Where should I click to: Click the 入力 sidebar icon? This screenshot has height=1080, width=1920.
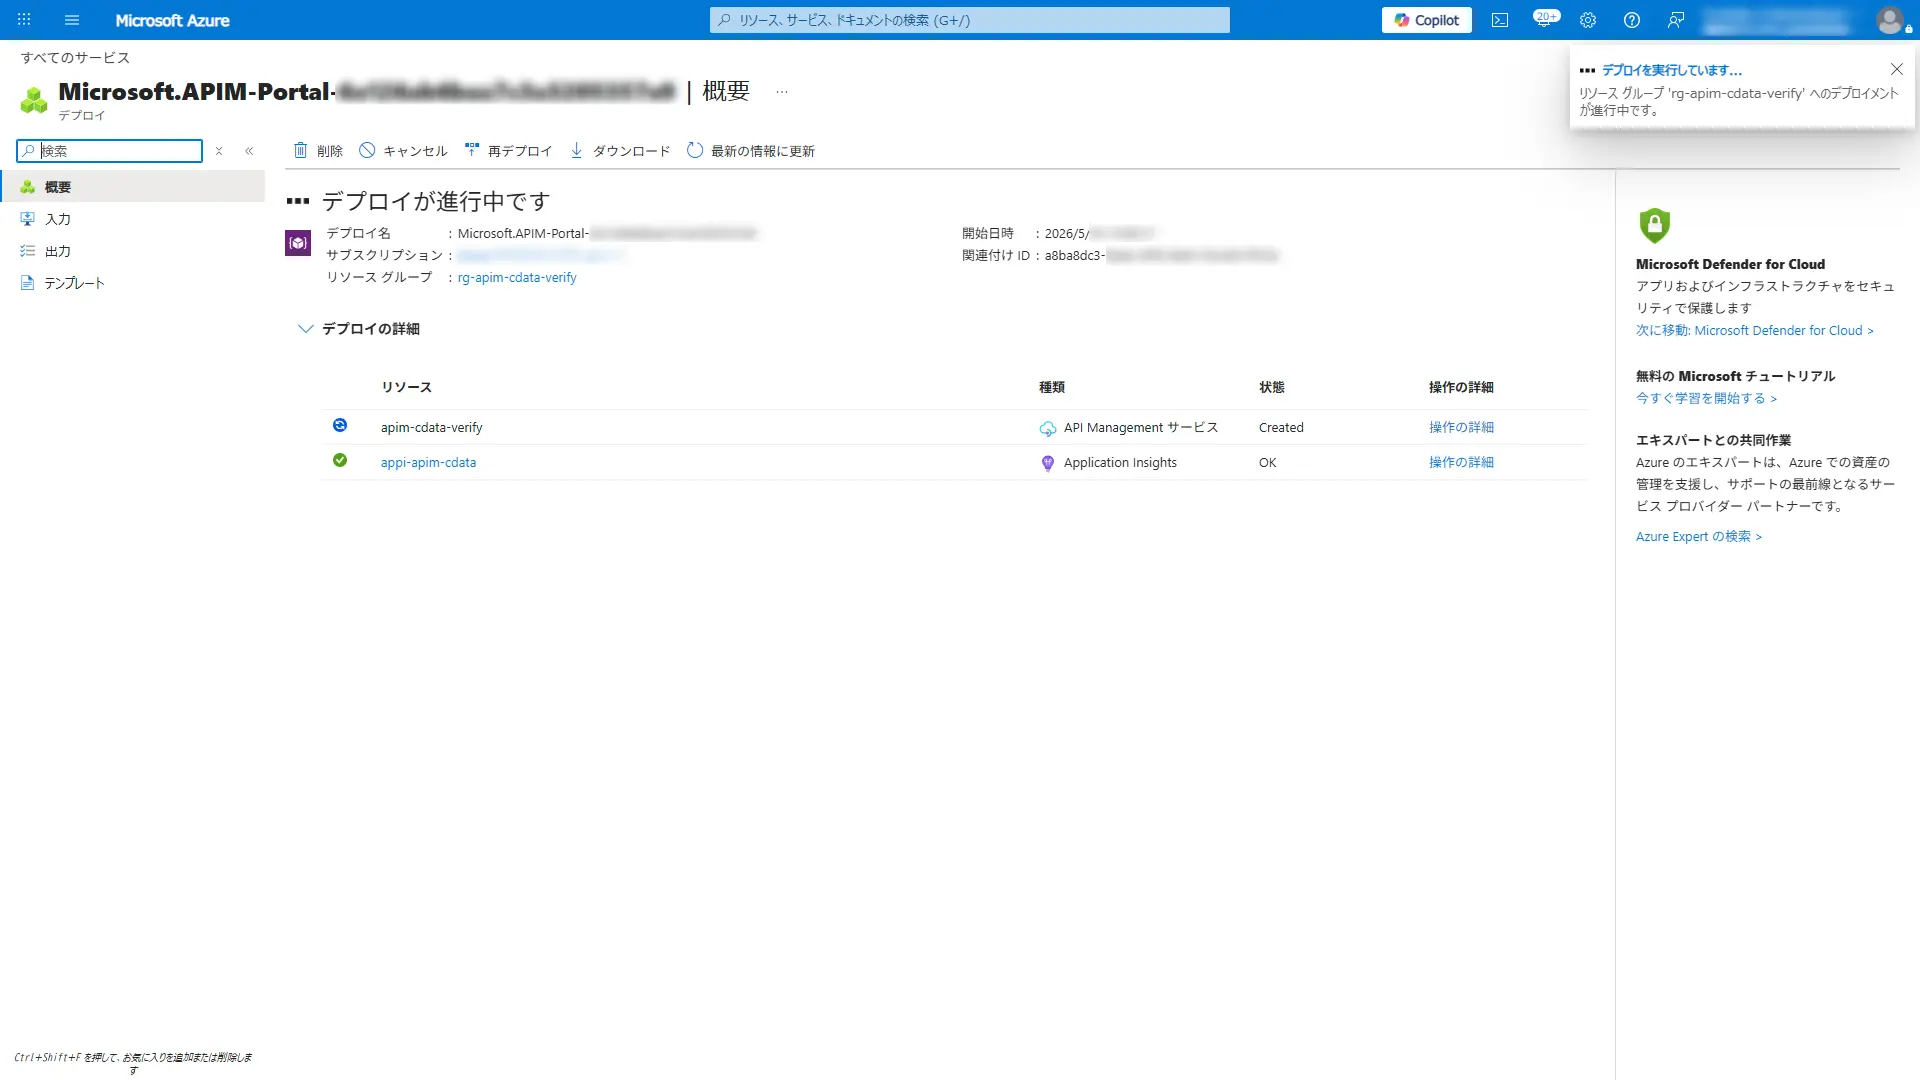pos(28,219)
